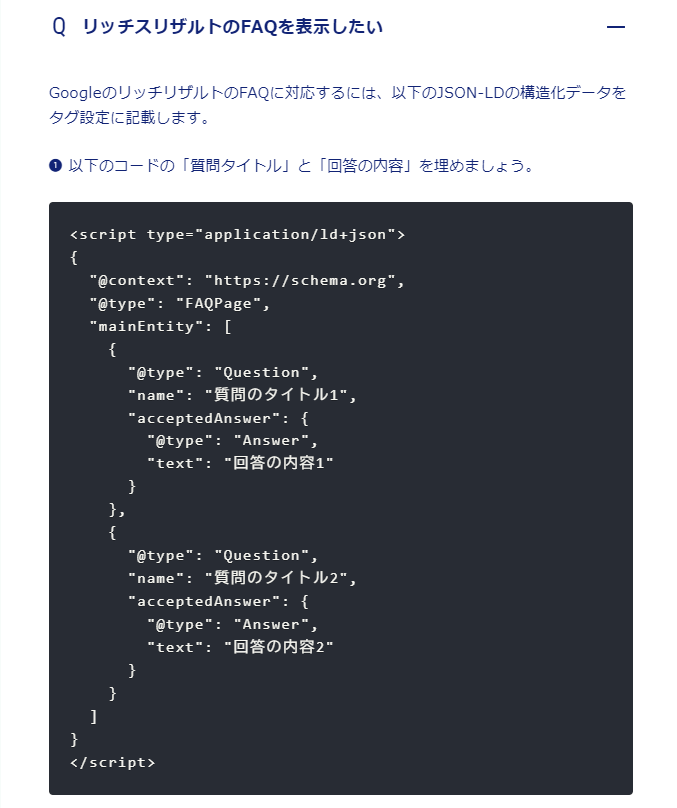The image size is (677, 808).
Task: Click the text 質問のタイトル1 in code
Action: pyautogui.click(x=276, y=395)
